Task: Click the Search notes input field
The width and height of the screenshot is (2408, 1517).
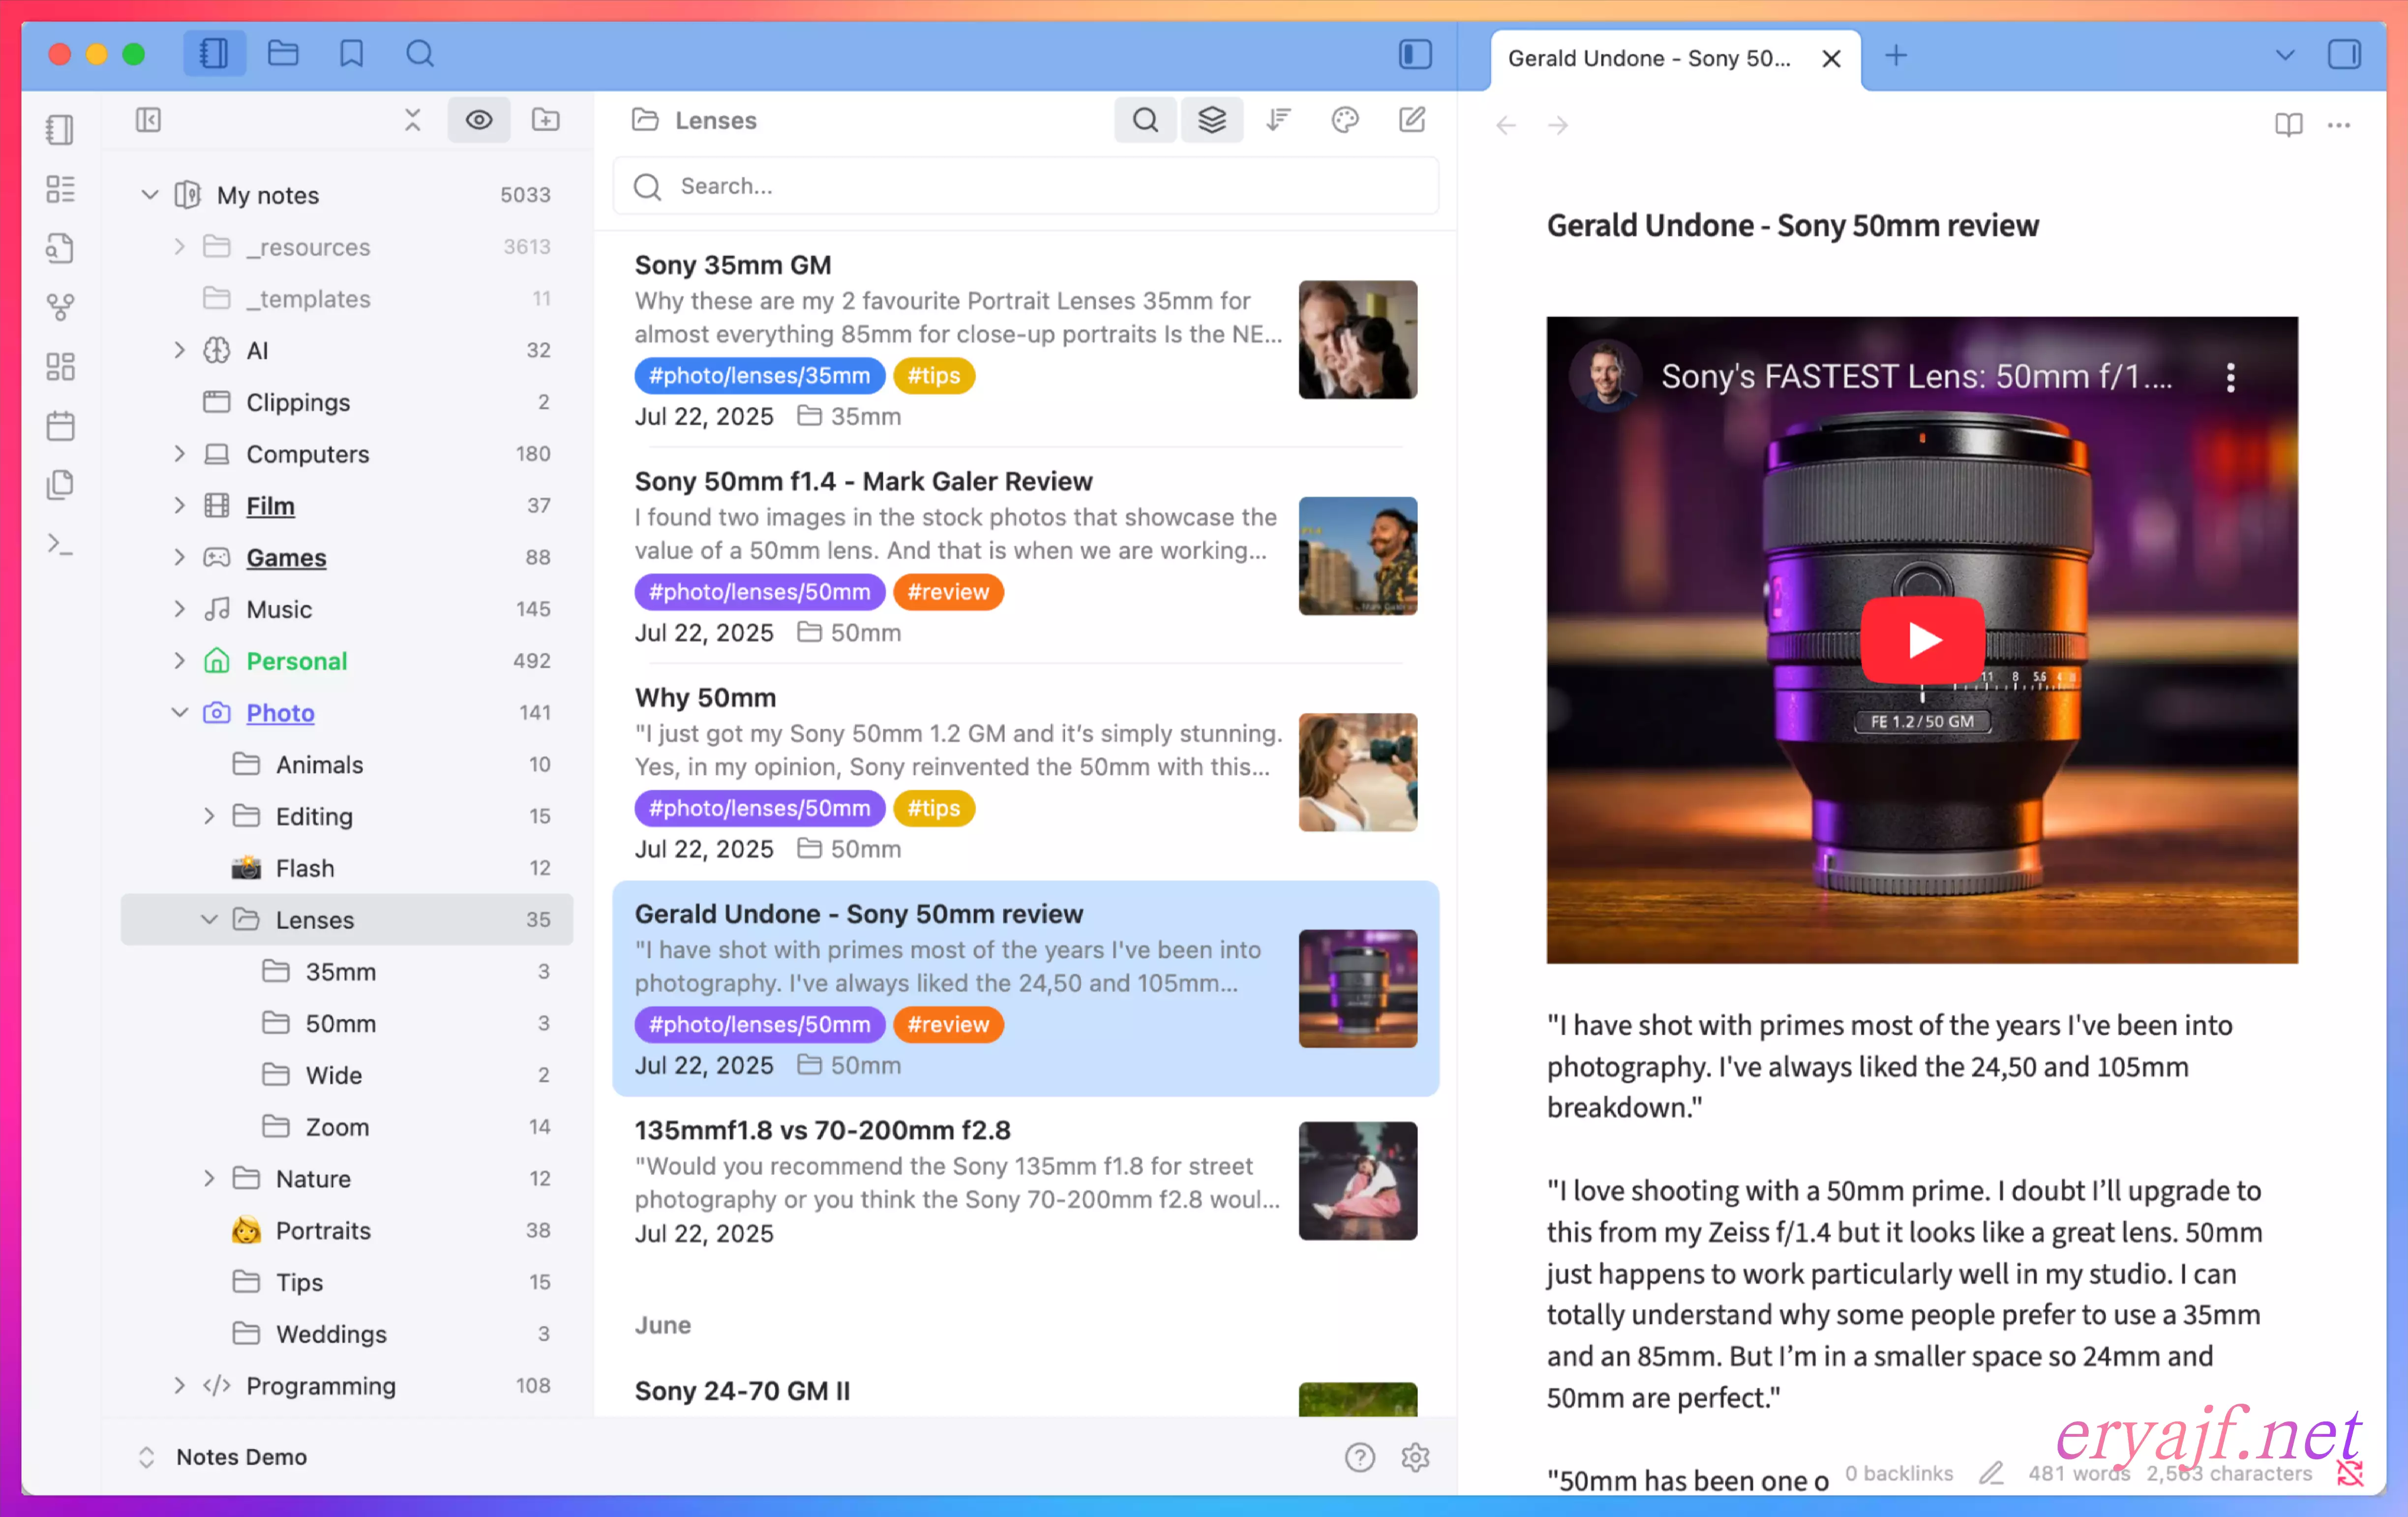Action: 1025,186
